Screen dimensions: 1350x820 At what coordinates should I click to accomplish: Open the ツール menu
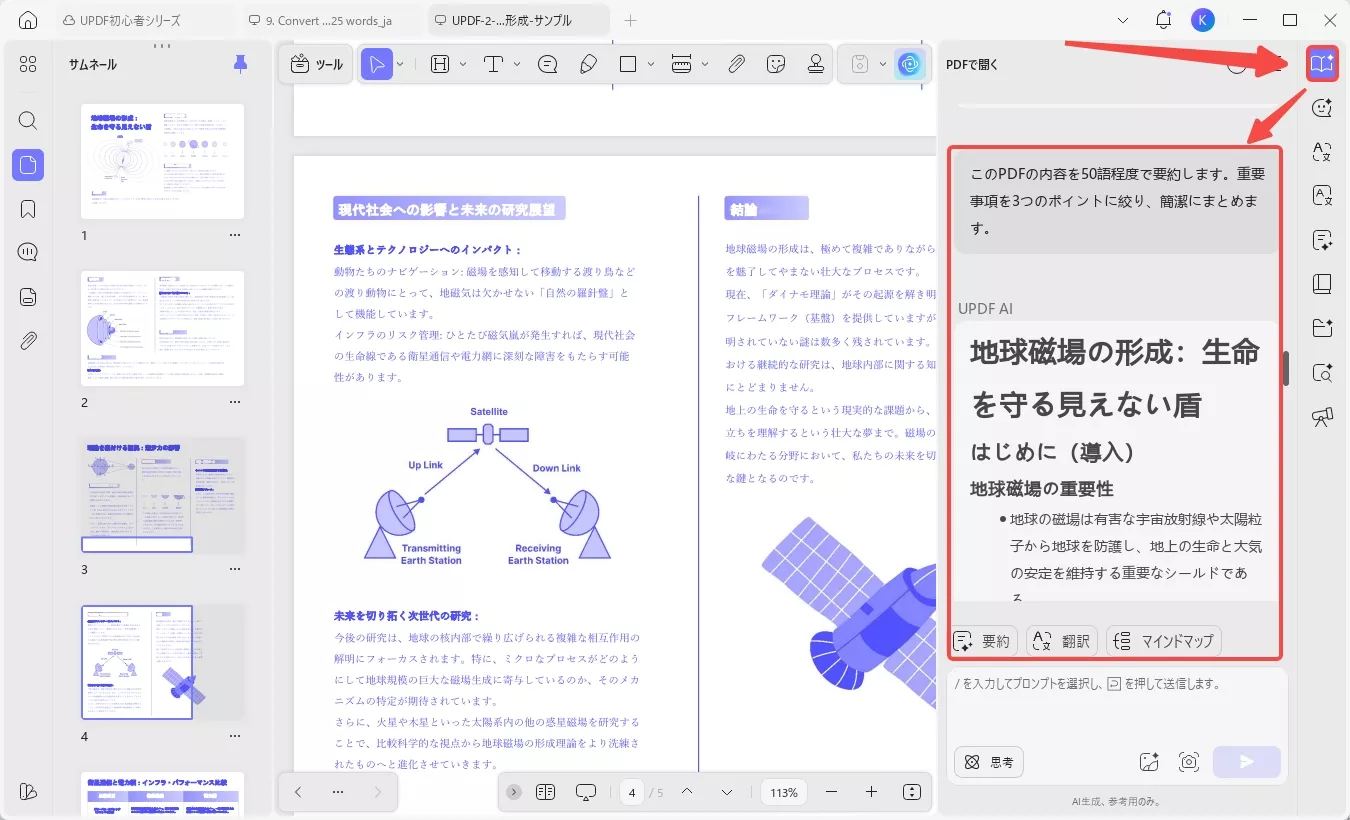(x=316, y=63)
